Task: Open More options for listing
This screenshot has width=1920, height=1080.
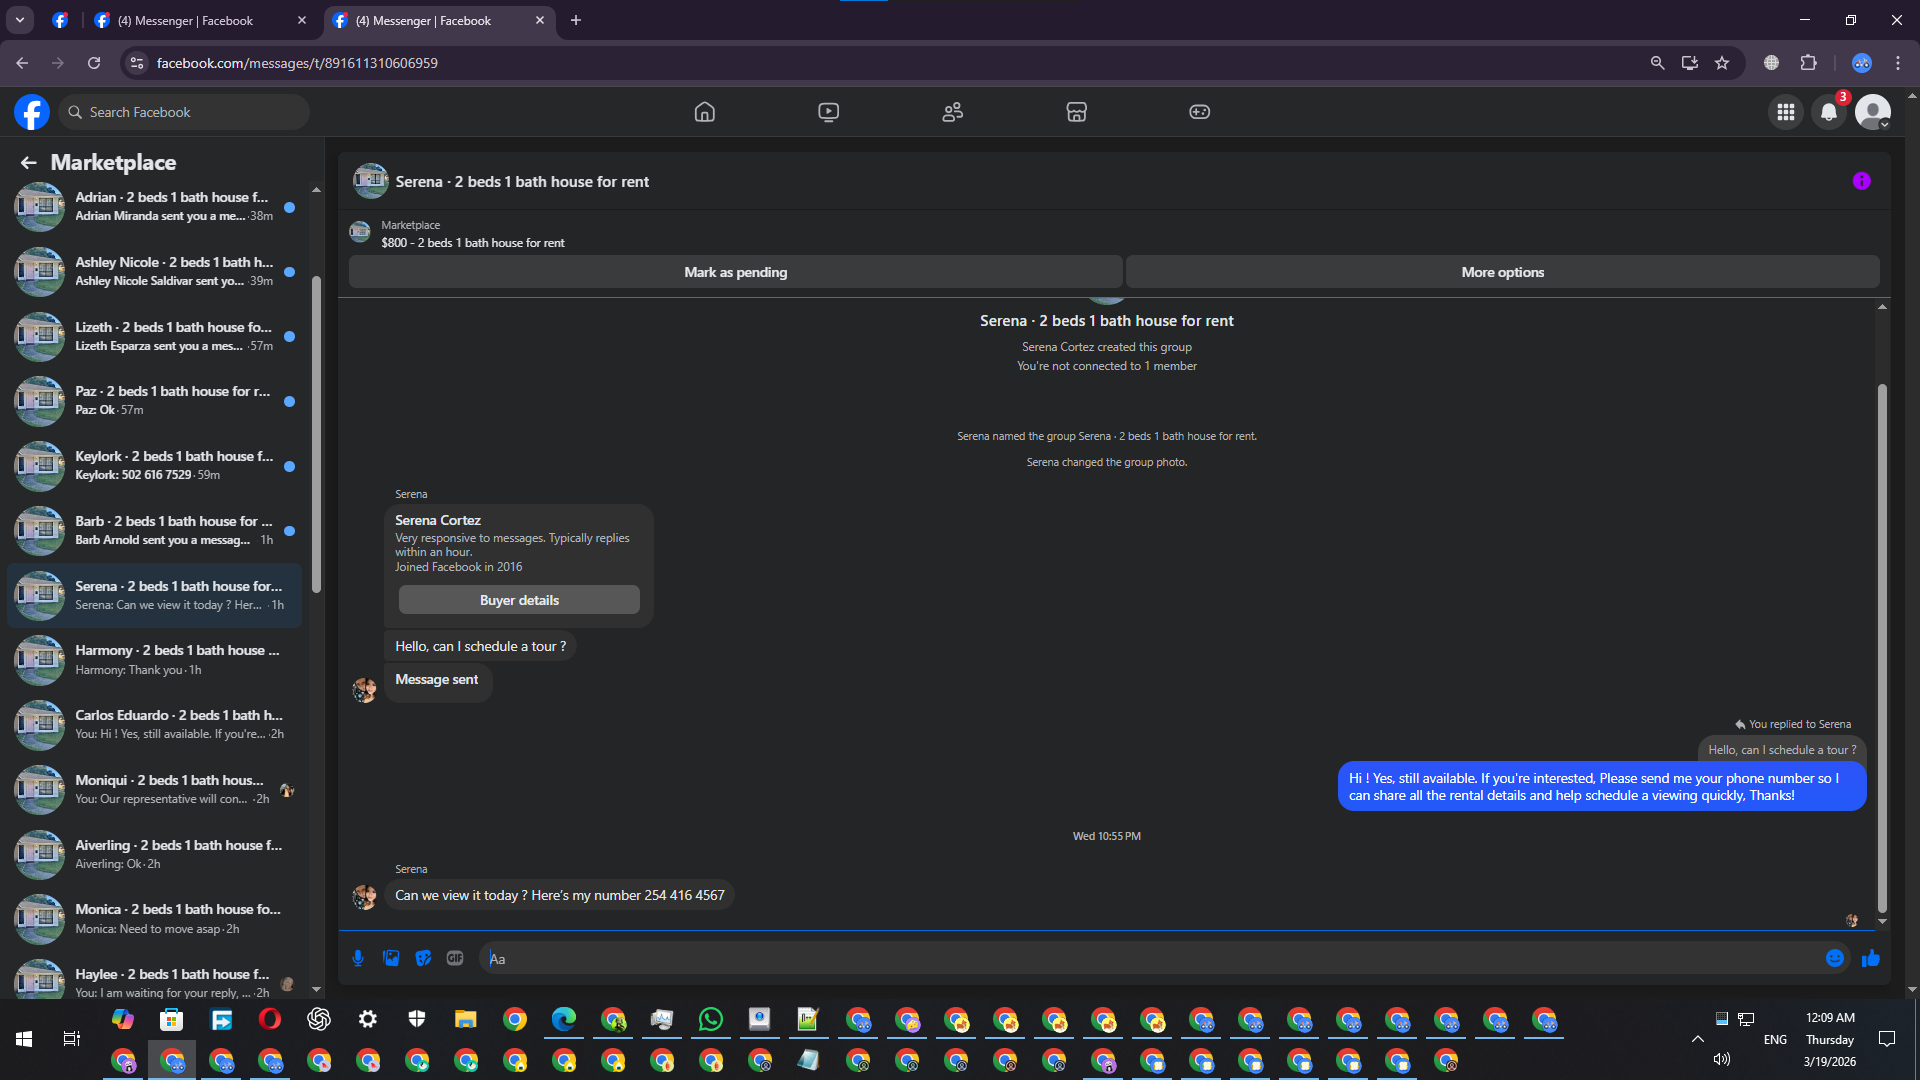Action: click(x=1502, y=272)
